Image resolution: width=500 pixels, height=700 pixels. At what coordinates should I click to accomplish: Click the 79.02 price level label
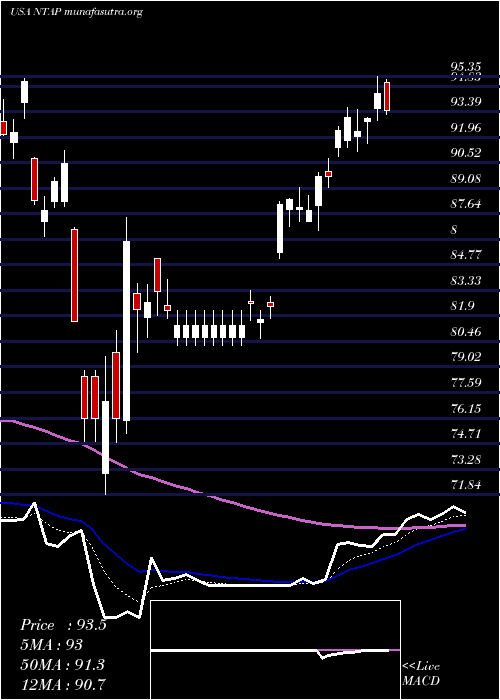coord(466,357)
